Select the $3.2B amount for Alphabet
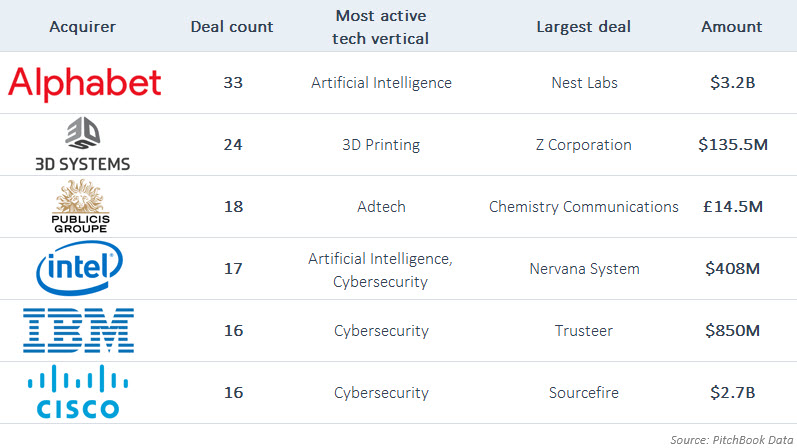The width and height of the screenshot is (797, 448). pos(732,82)
